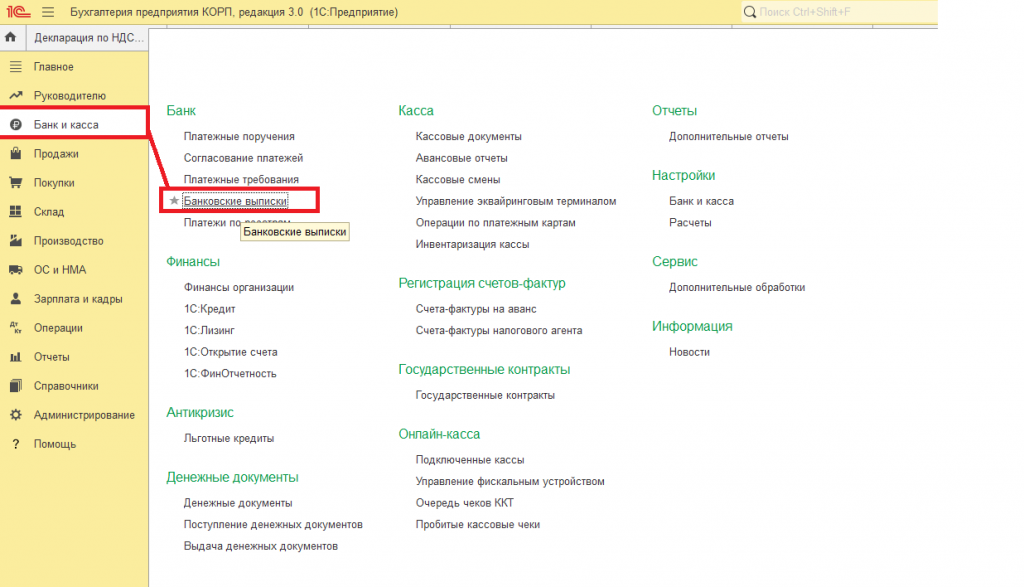Click the Руководителю trend chart icon
Screen dimensions: 1024x587
point(16,95)
